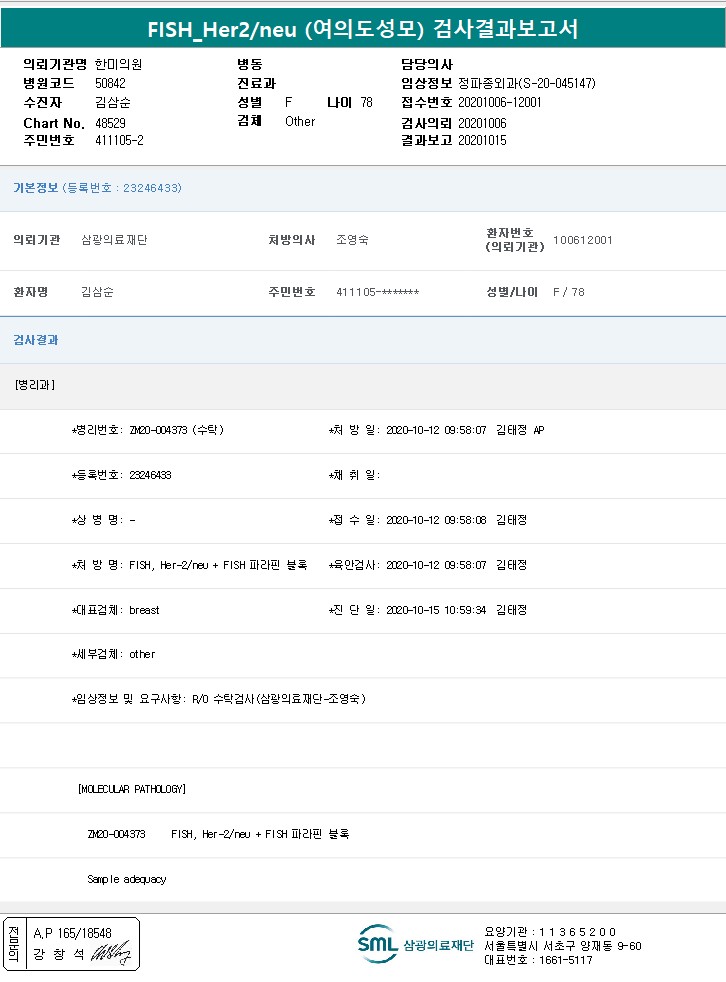Click the 진단일 timestamp 2020-10-15 10:59:34
726x982 pixels.
click(x=435, y=609)
